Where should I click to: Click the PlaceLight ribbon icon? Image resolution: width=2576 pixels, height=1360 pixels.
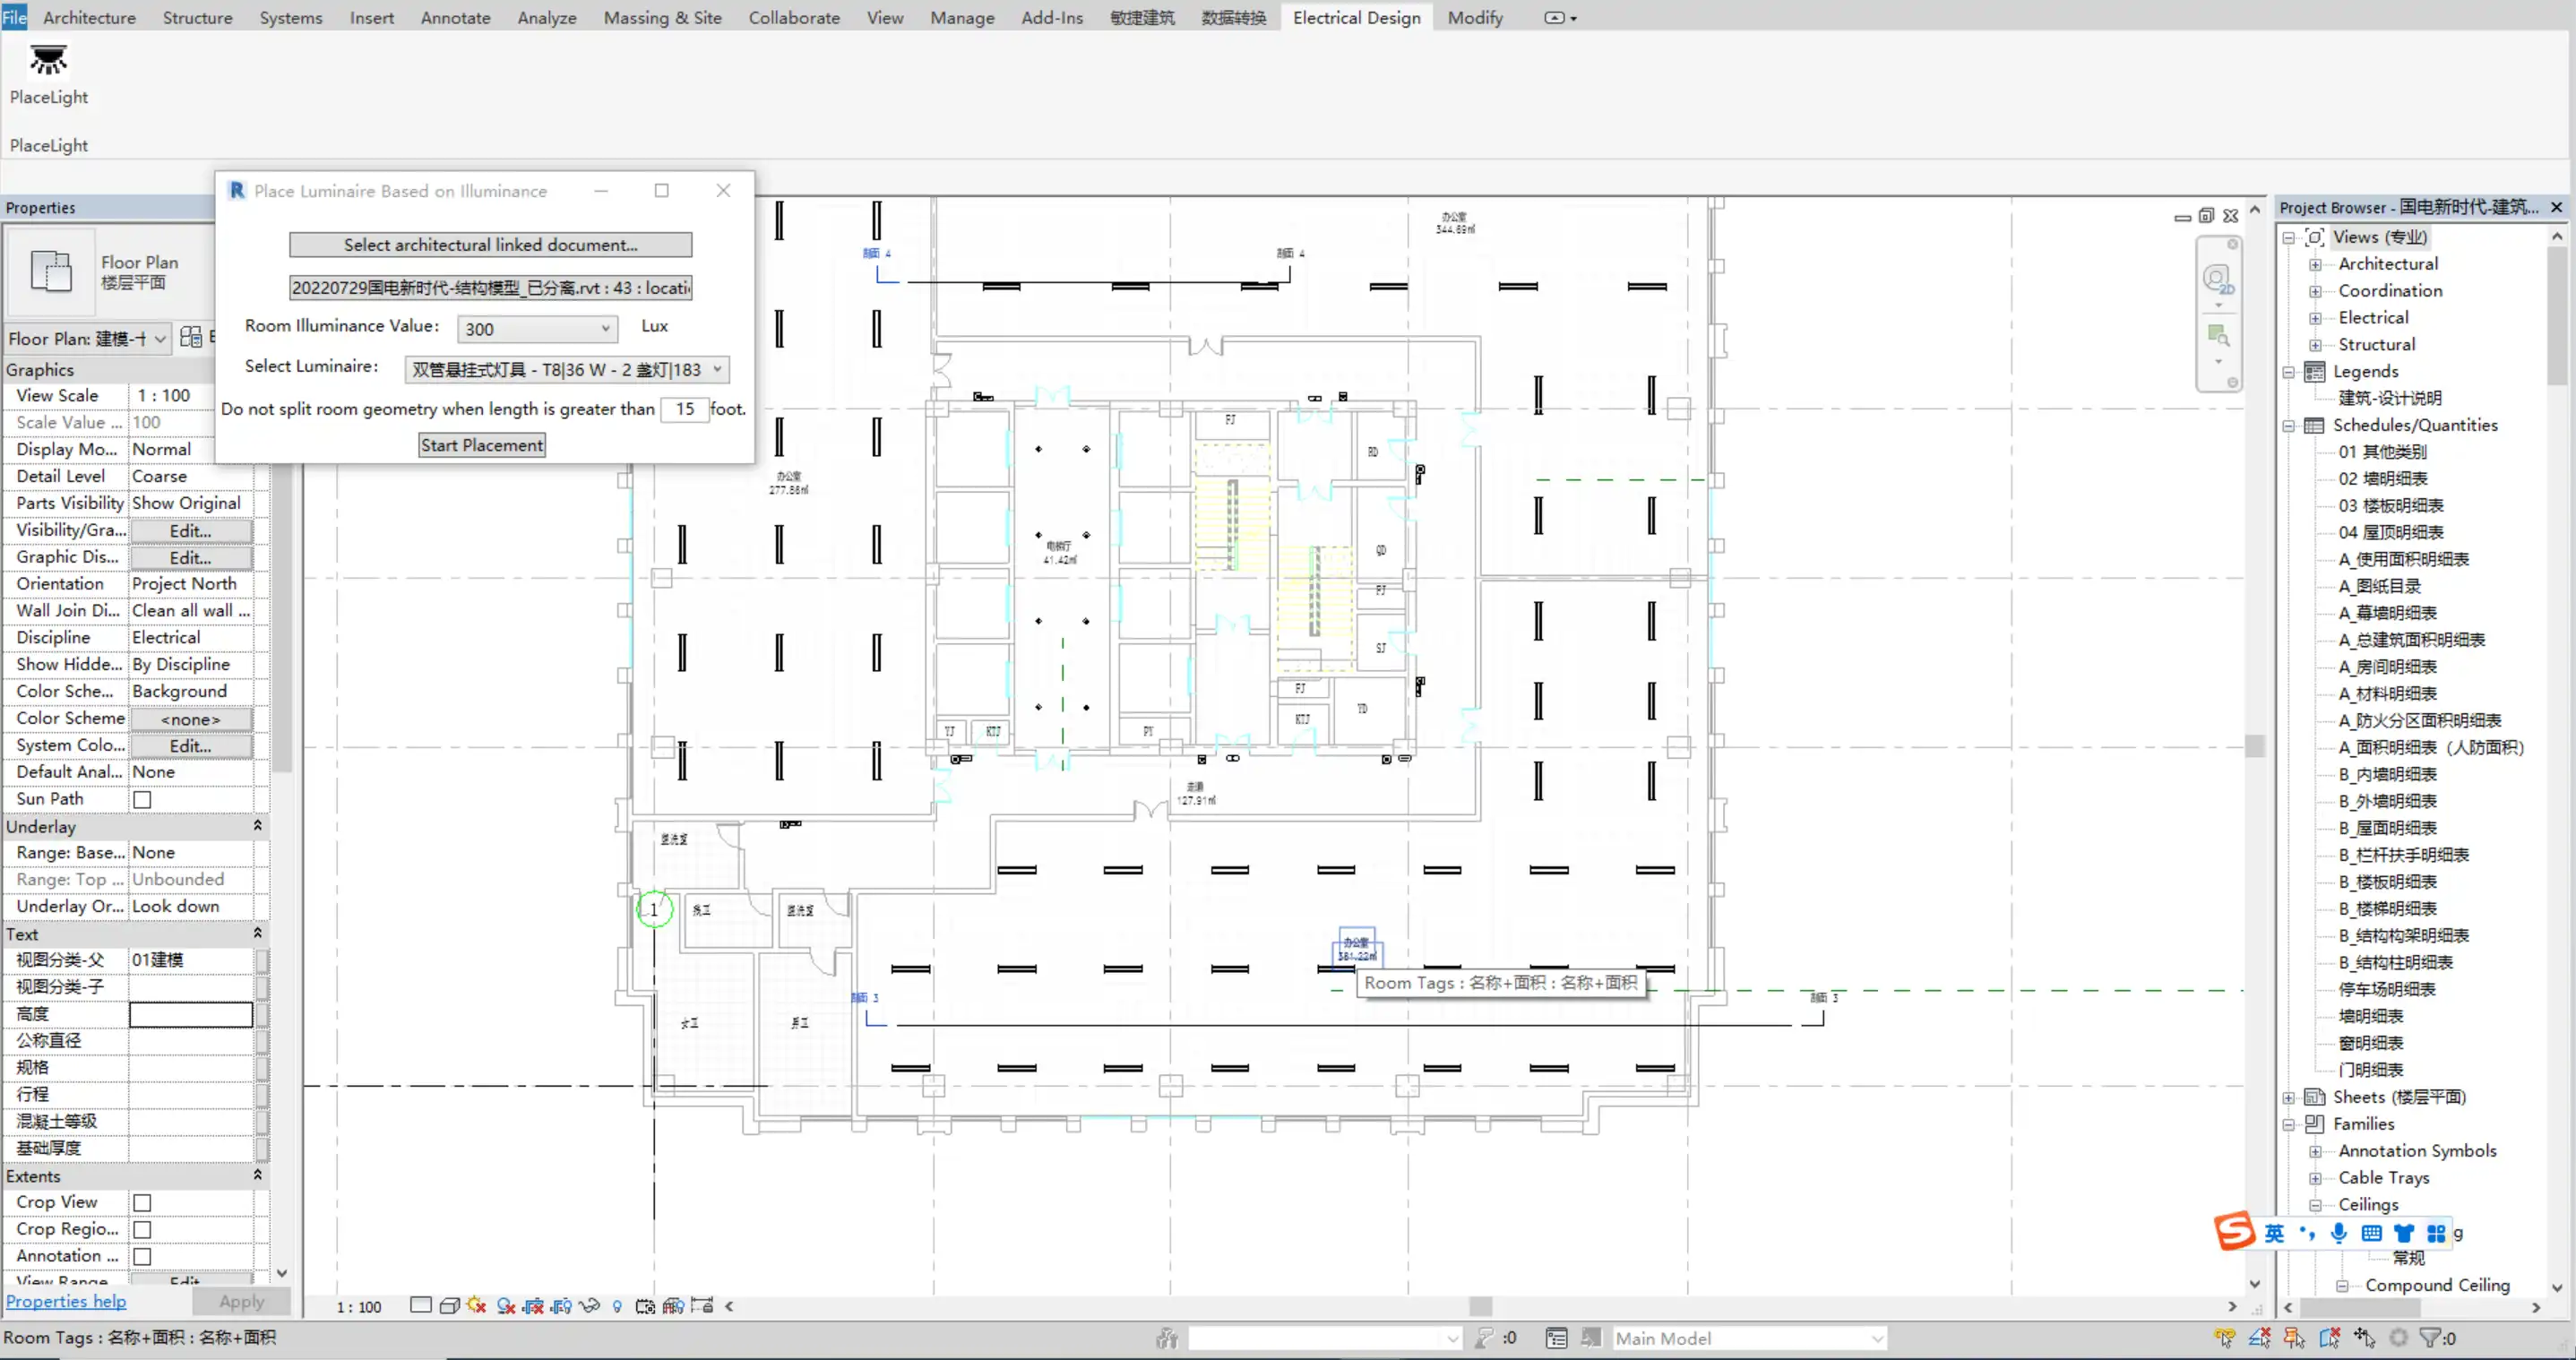[47, 62]
